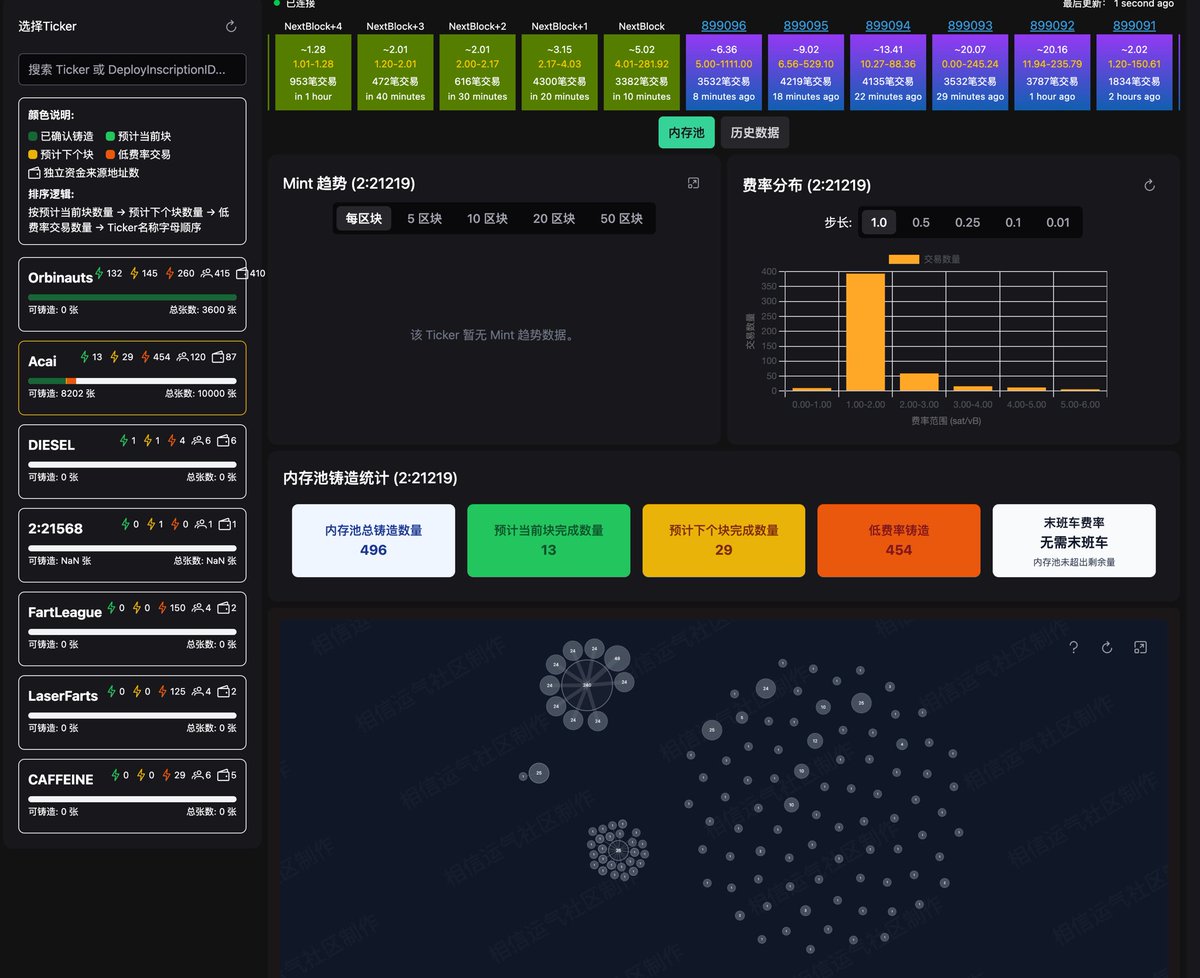Select the FartLeague ticker card

[x=132, y=629]
